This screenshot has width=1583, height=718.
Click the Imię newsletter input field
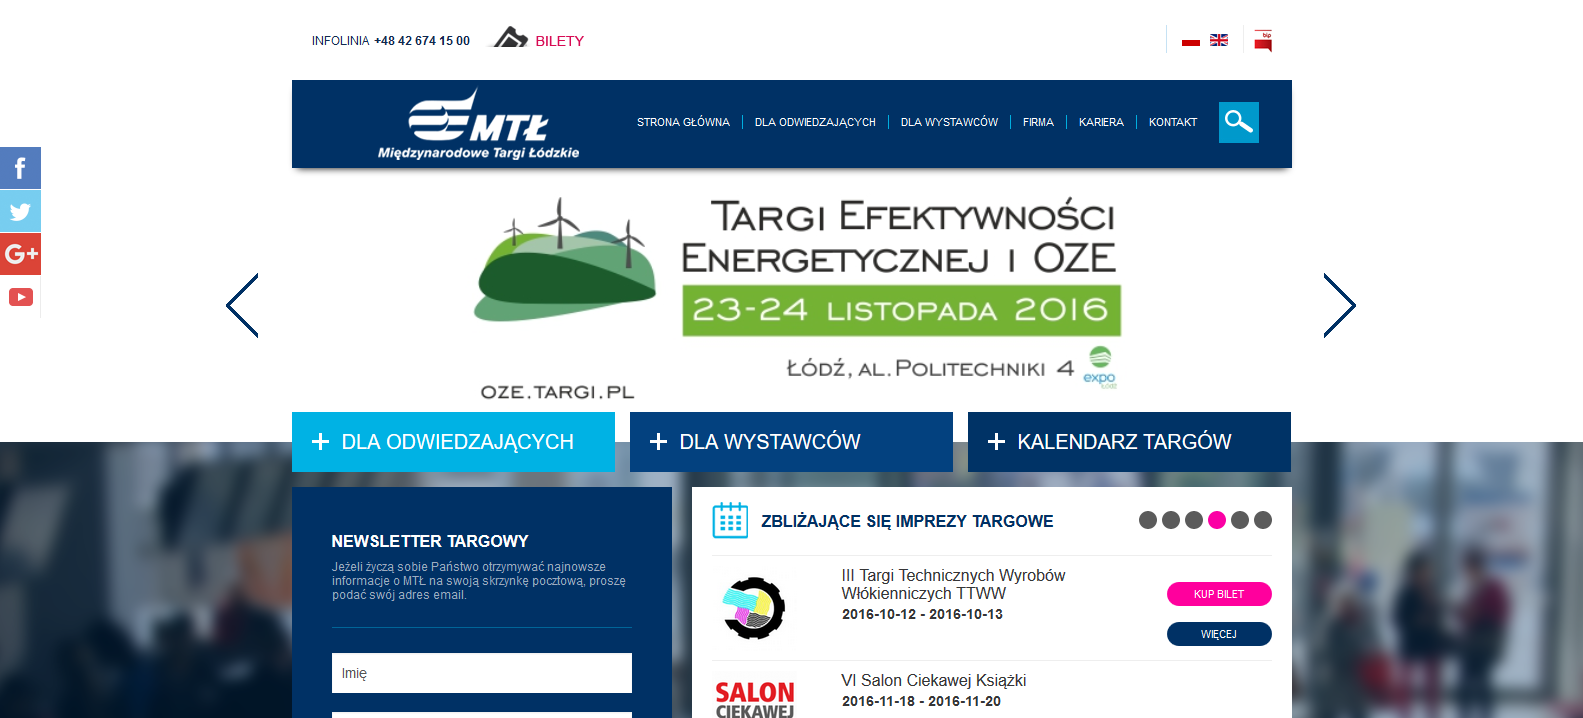pos(482,673)
